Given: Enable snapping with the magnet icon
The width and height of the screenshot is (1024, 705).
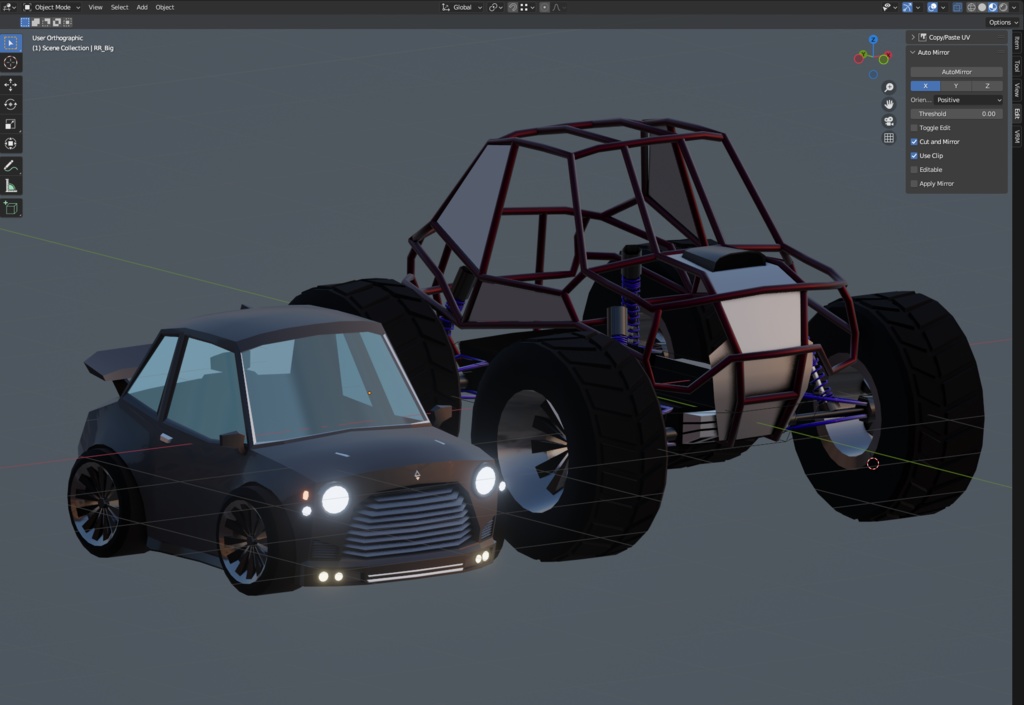Looking at the screenshot, I should (x=513, y=7).
